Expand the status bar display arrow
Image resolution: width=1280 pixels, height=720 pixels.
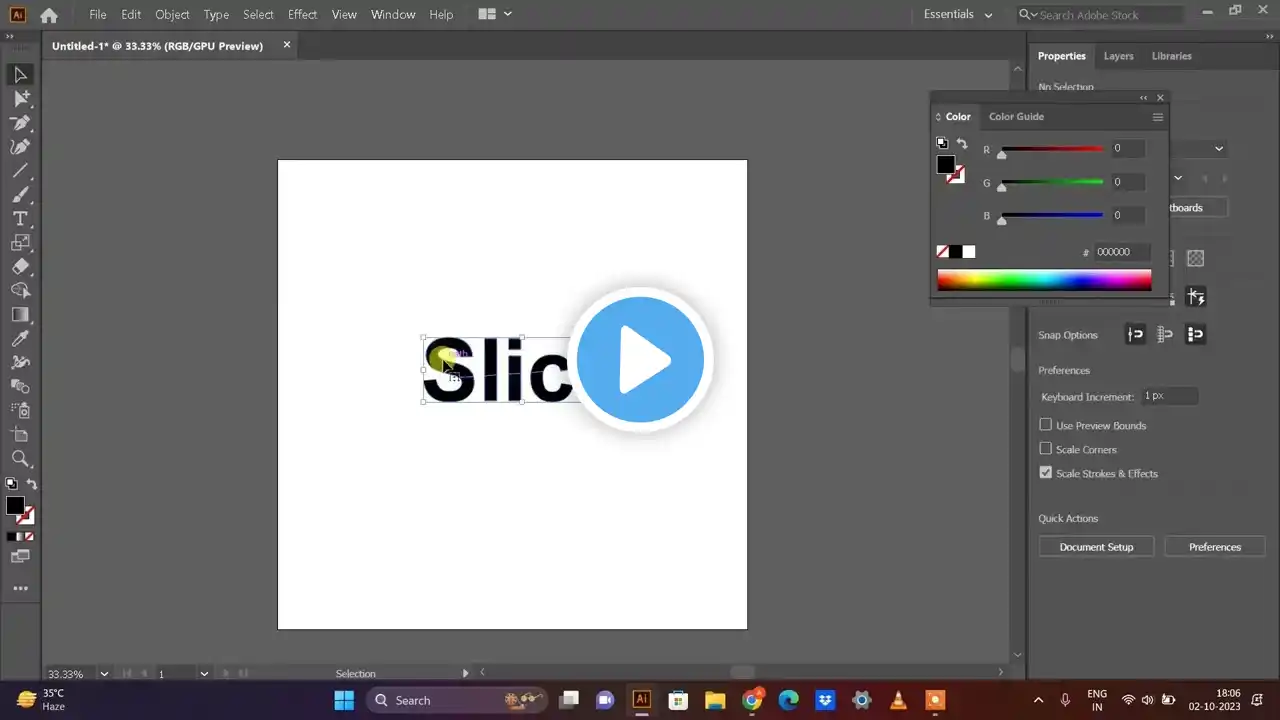coord(465,674)
